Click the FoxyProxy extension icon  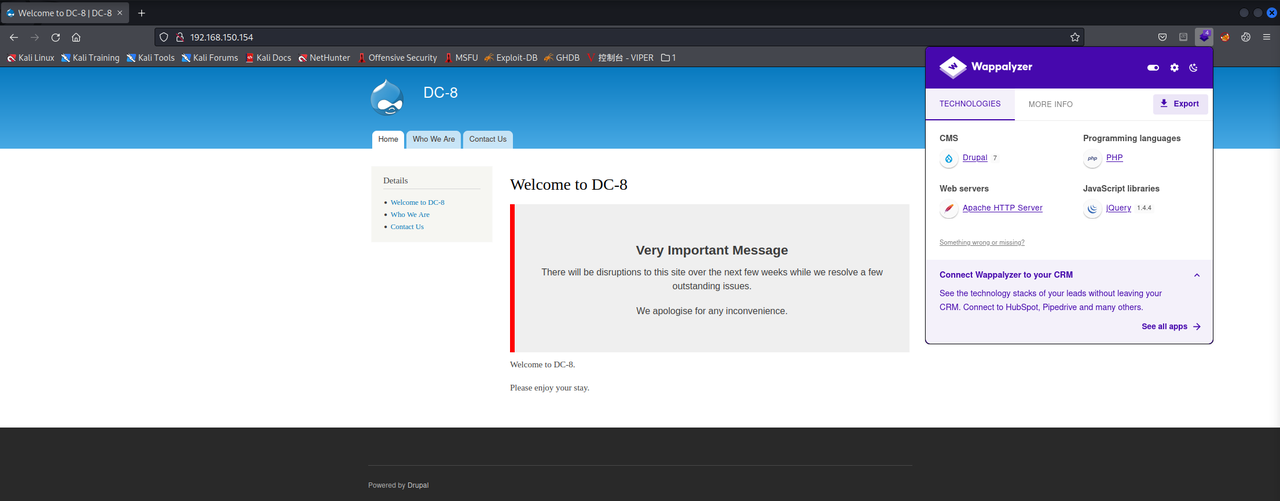(x=1225, y=37)
